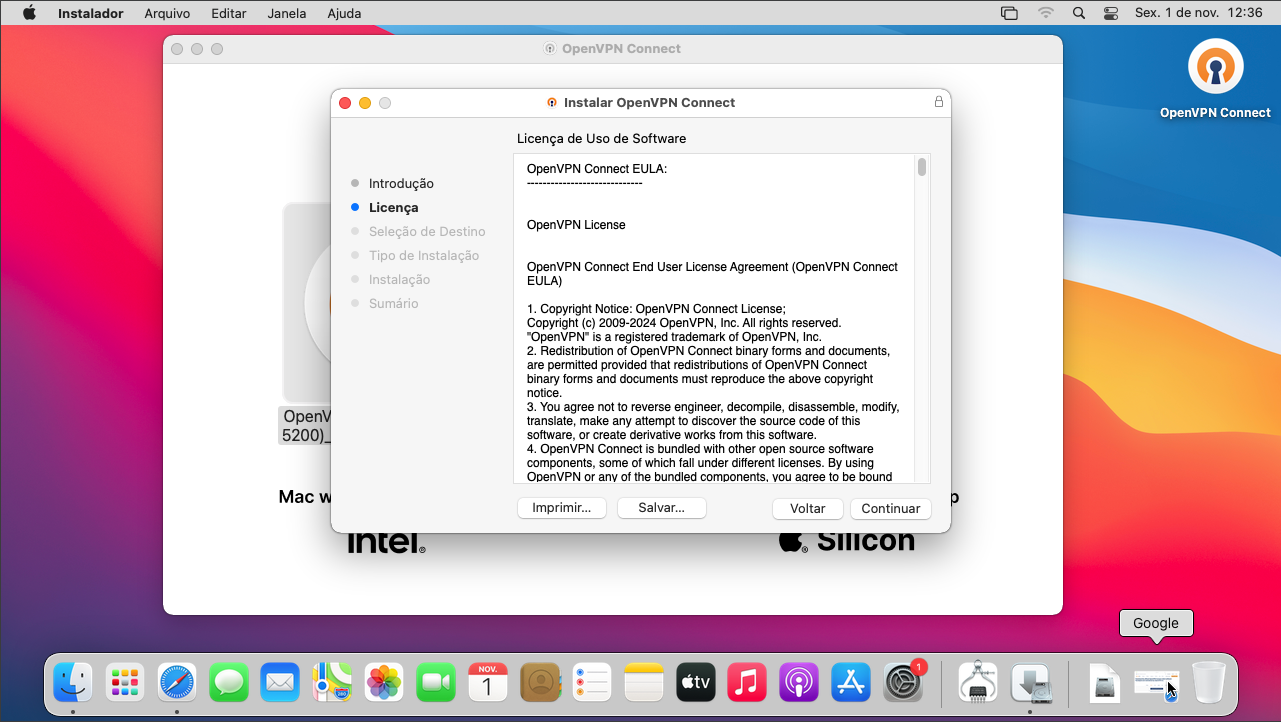The height and width of the screenshot is (722, 1281).
Task: Open Launchpad from the Dock
Action: click(x=125, y=682)
